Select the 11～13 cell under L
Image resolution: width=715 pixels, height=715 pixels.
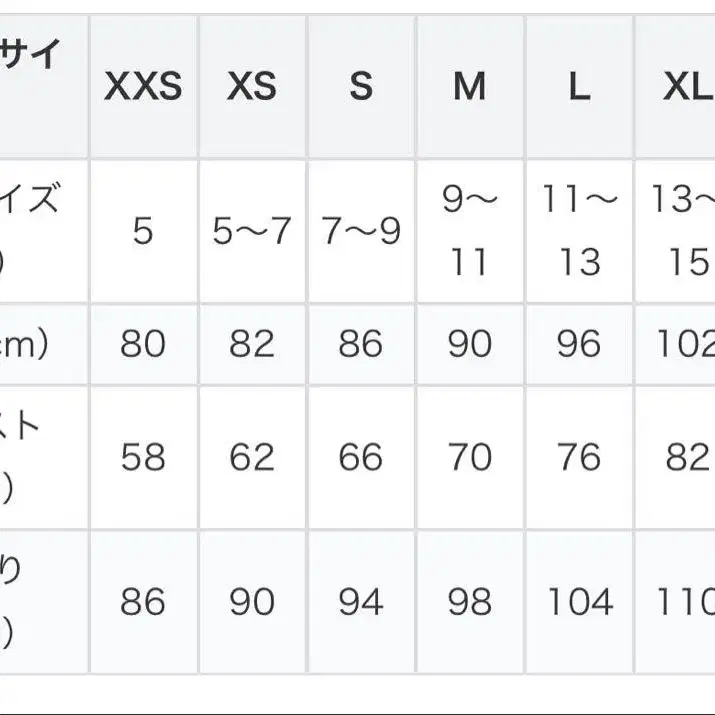click(579, 231)
